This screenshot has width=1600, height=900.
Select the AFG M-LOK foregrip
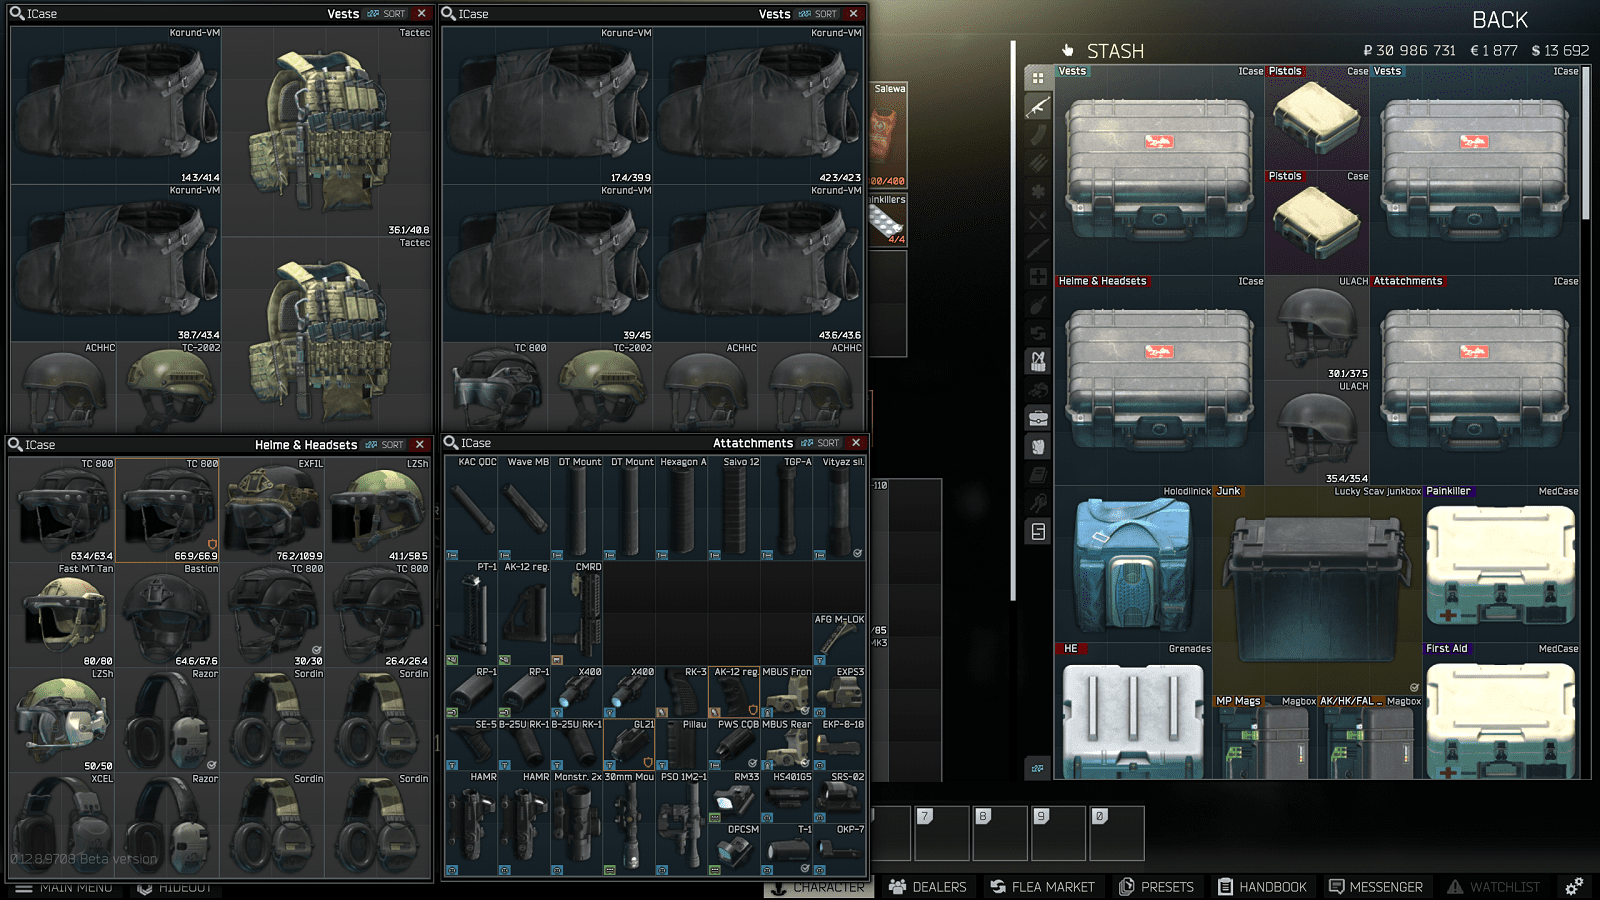[x=840, y=640]
